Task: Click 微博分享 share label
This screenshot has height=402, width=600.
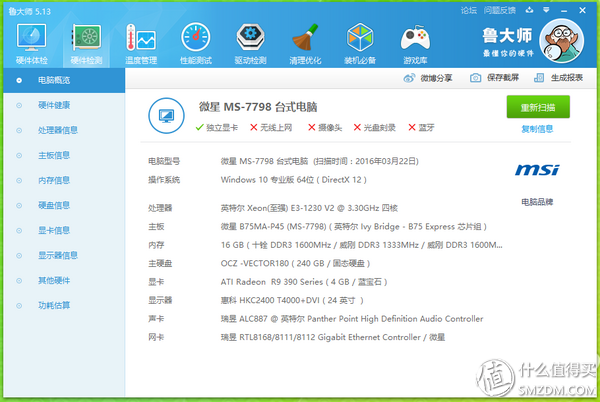Action: coord(436,78)
